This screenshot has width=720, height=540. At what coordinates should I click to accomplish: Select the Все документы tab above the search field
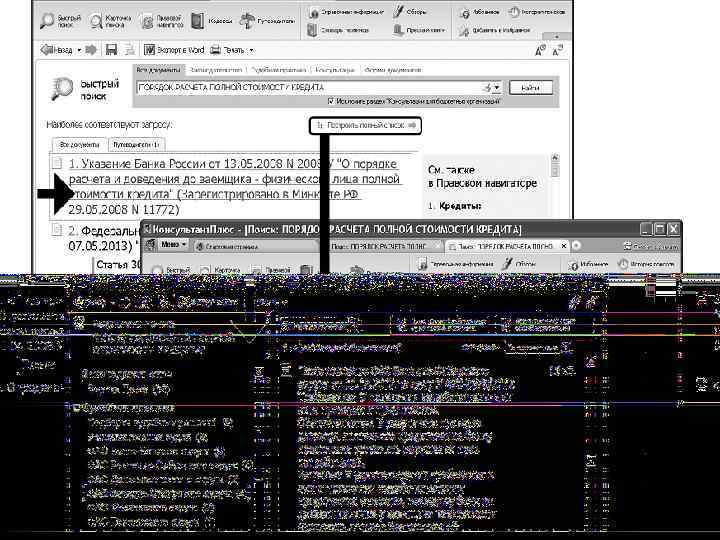pos(158,70)
